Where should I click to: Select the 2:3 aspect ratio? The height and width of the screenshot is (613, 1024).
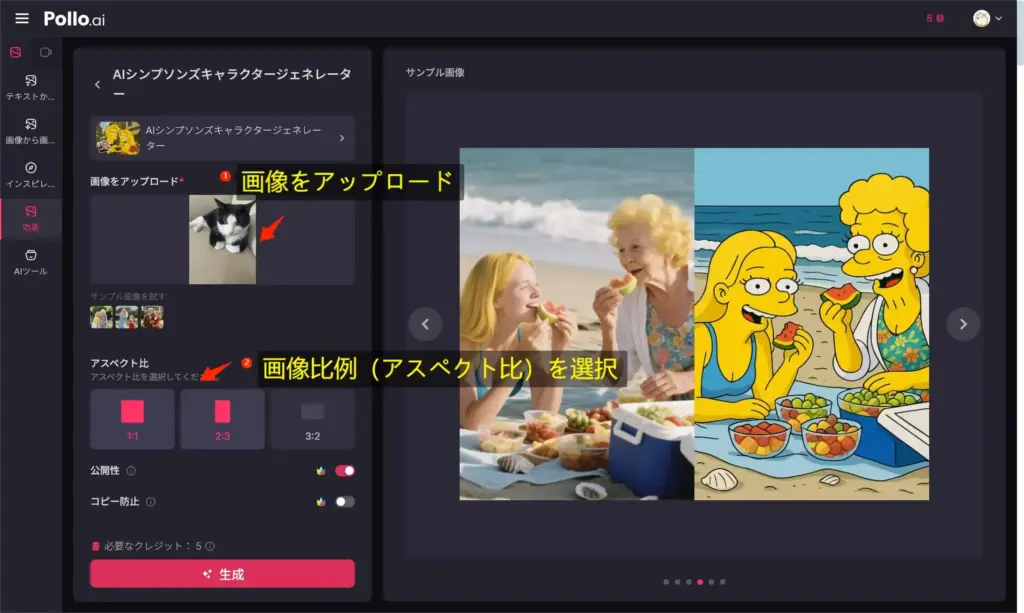tap(222, 419)
